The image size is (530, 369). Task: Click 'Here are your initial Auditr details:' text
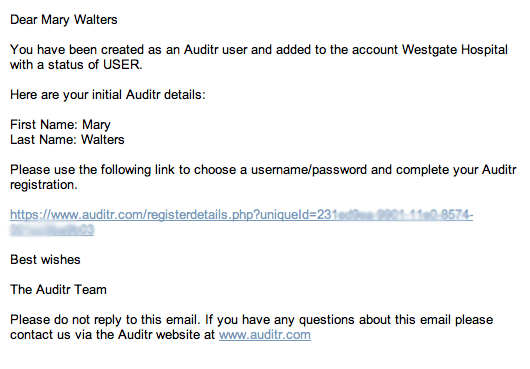point(108,95)
